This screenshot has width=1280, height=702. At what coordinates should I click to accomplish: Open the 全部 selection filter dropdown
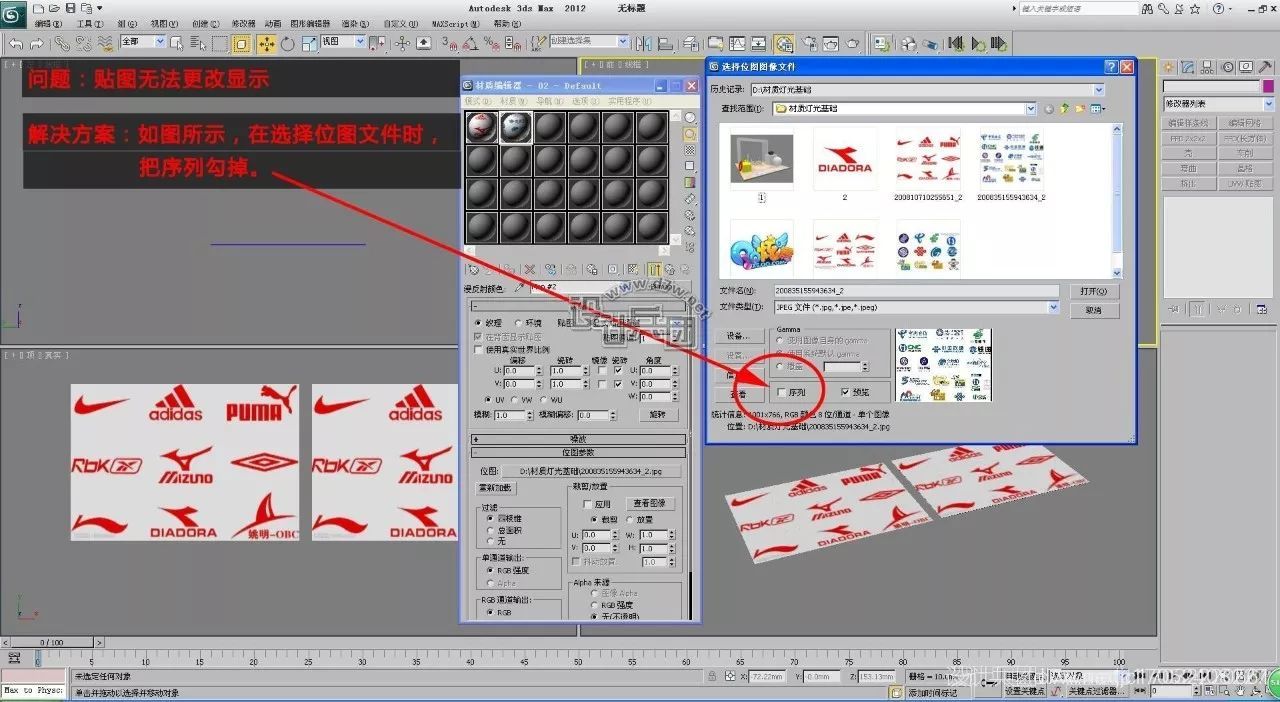[160, 42]
